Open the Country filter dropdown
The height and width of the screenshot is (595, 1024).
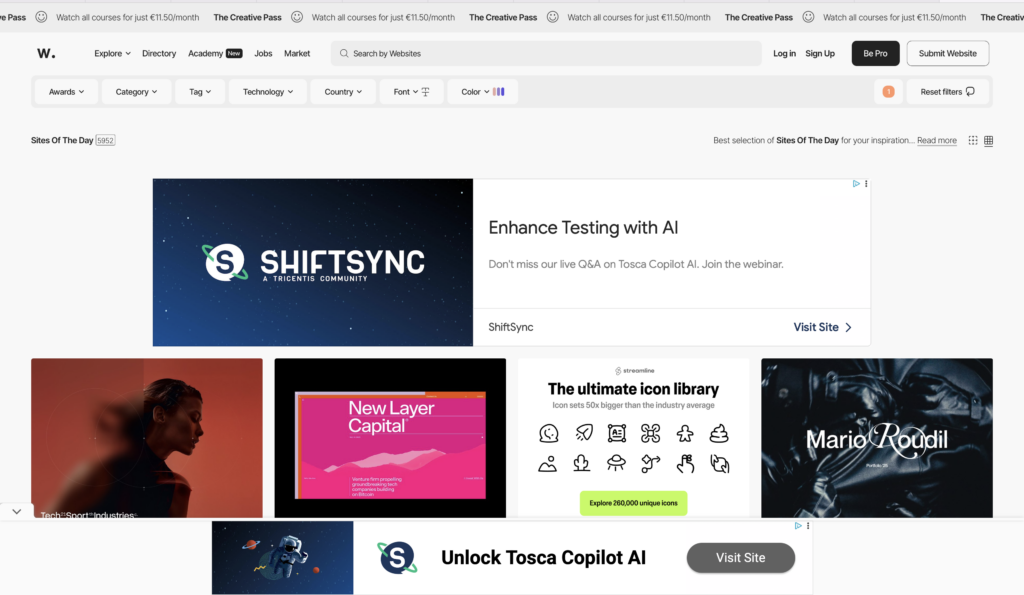344,92
